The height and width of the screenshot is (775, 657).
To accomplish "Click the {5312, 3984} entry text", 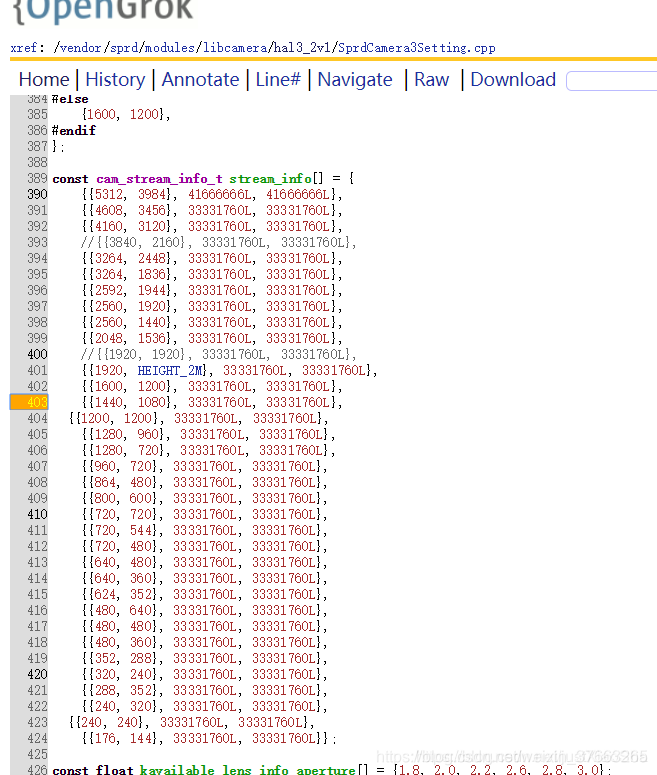I will point(131,194).
